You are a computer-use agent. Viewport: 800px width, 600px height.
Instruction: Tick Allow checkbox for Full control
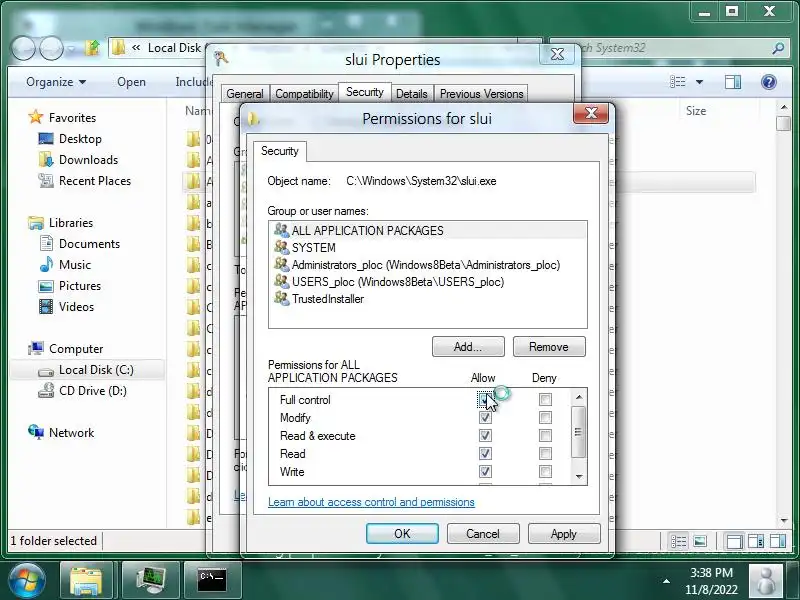[x=485, y=399]
